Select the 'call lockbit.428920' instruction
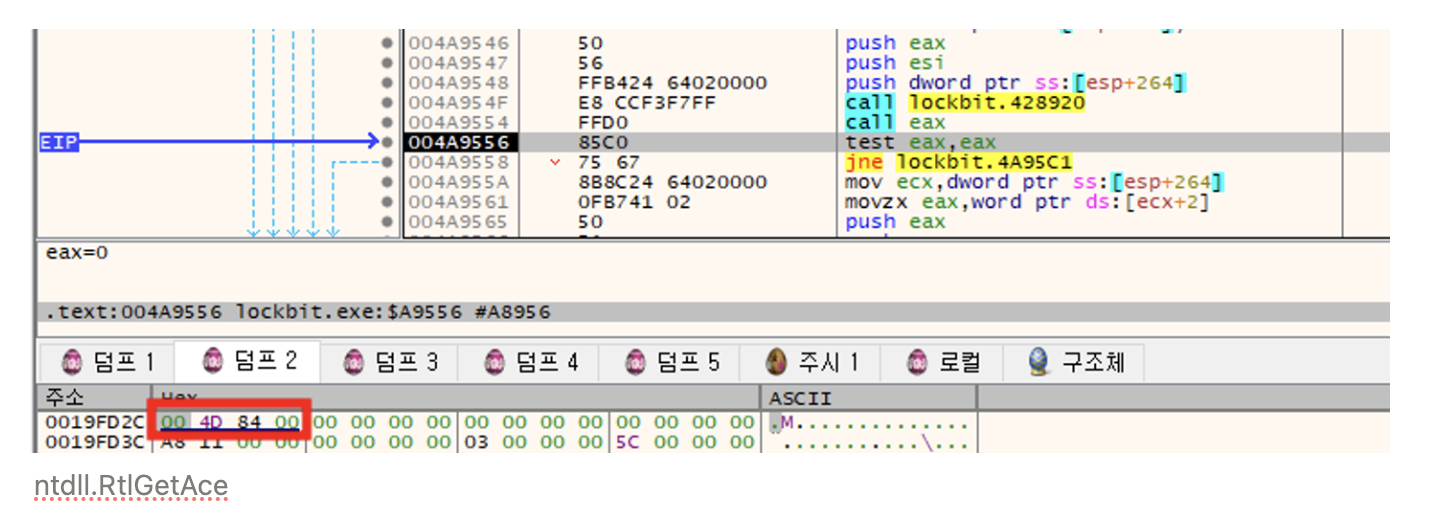1438x524 pixels. pyautogui.click(x=965, y=103)
